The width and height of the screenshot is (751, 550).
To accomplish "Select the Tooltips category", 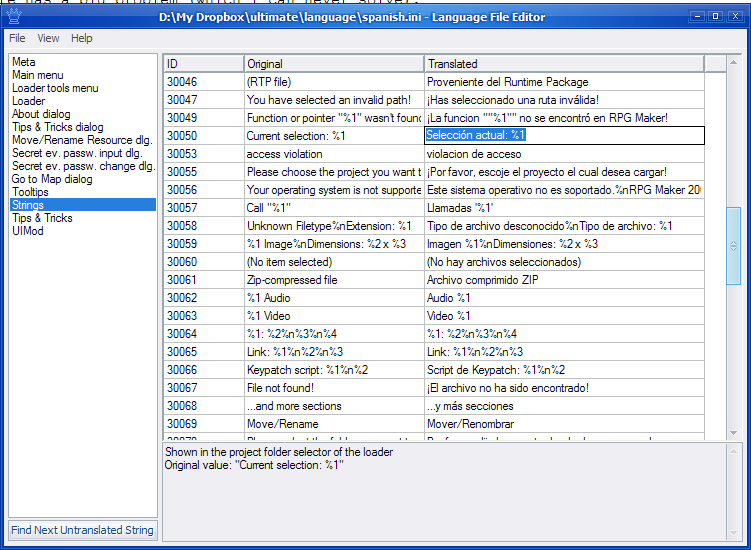I will point(30,192).
